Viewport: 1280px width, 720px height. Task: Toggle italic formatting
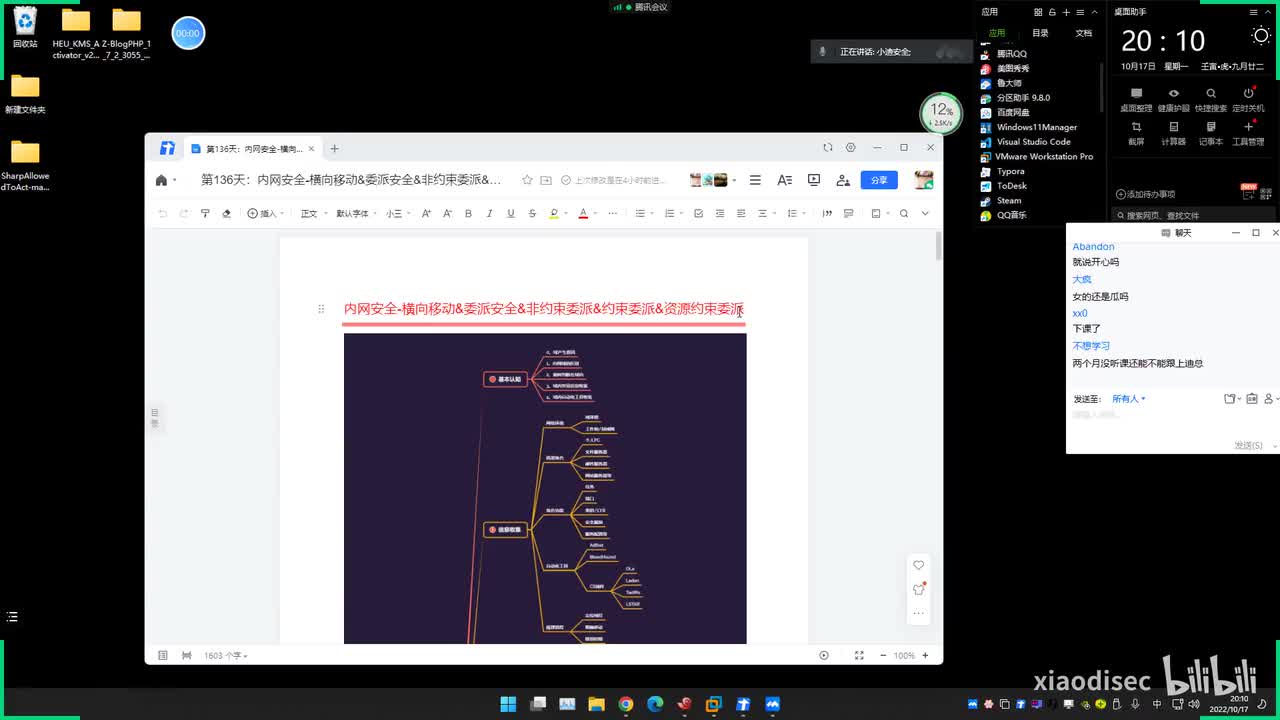tap(489, 213)
